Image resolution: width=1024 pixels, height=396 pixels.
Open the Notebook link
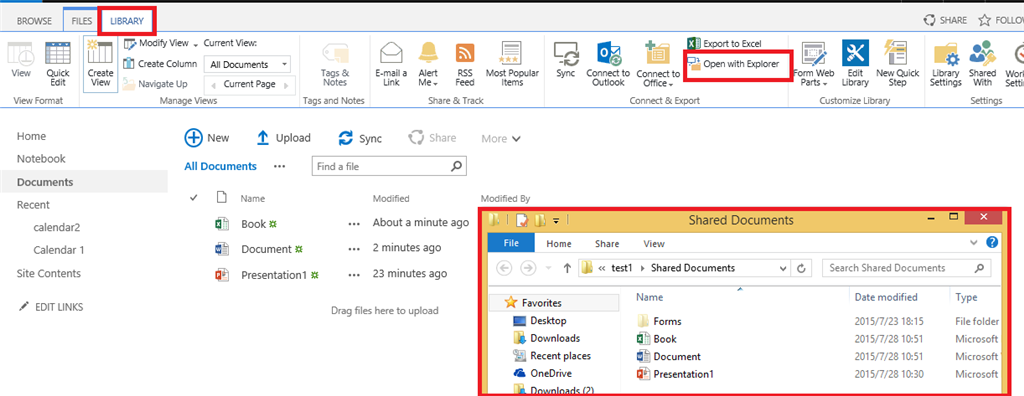tap(41, 159)
